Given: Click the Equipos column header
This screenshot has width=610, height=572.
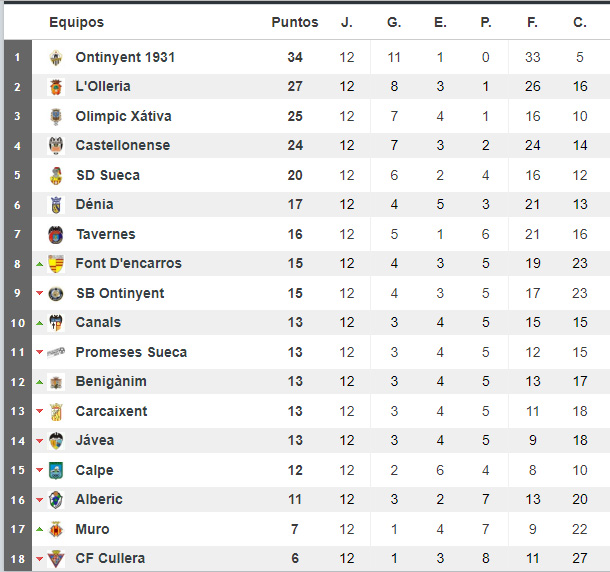Looking at the screenshot, I should [x=76, y=22].
